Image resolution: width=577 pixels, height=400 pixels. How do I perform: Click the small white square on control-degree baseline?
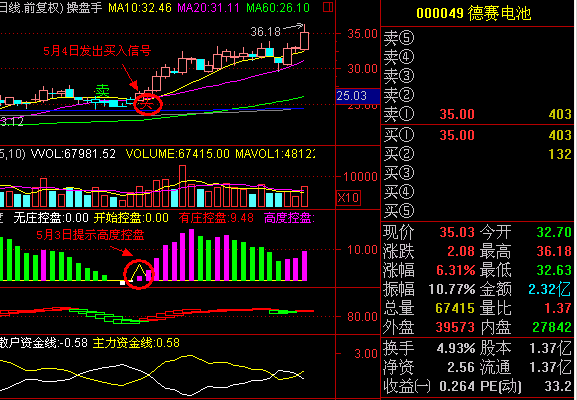123,283
